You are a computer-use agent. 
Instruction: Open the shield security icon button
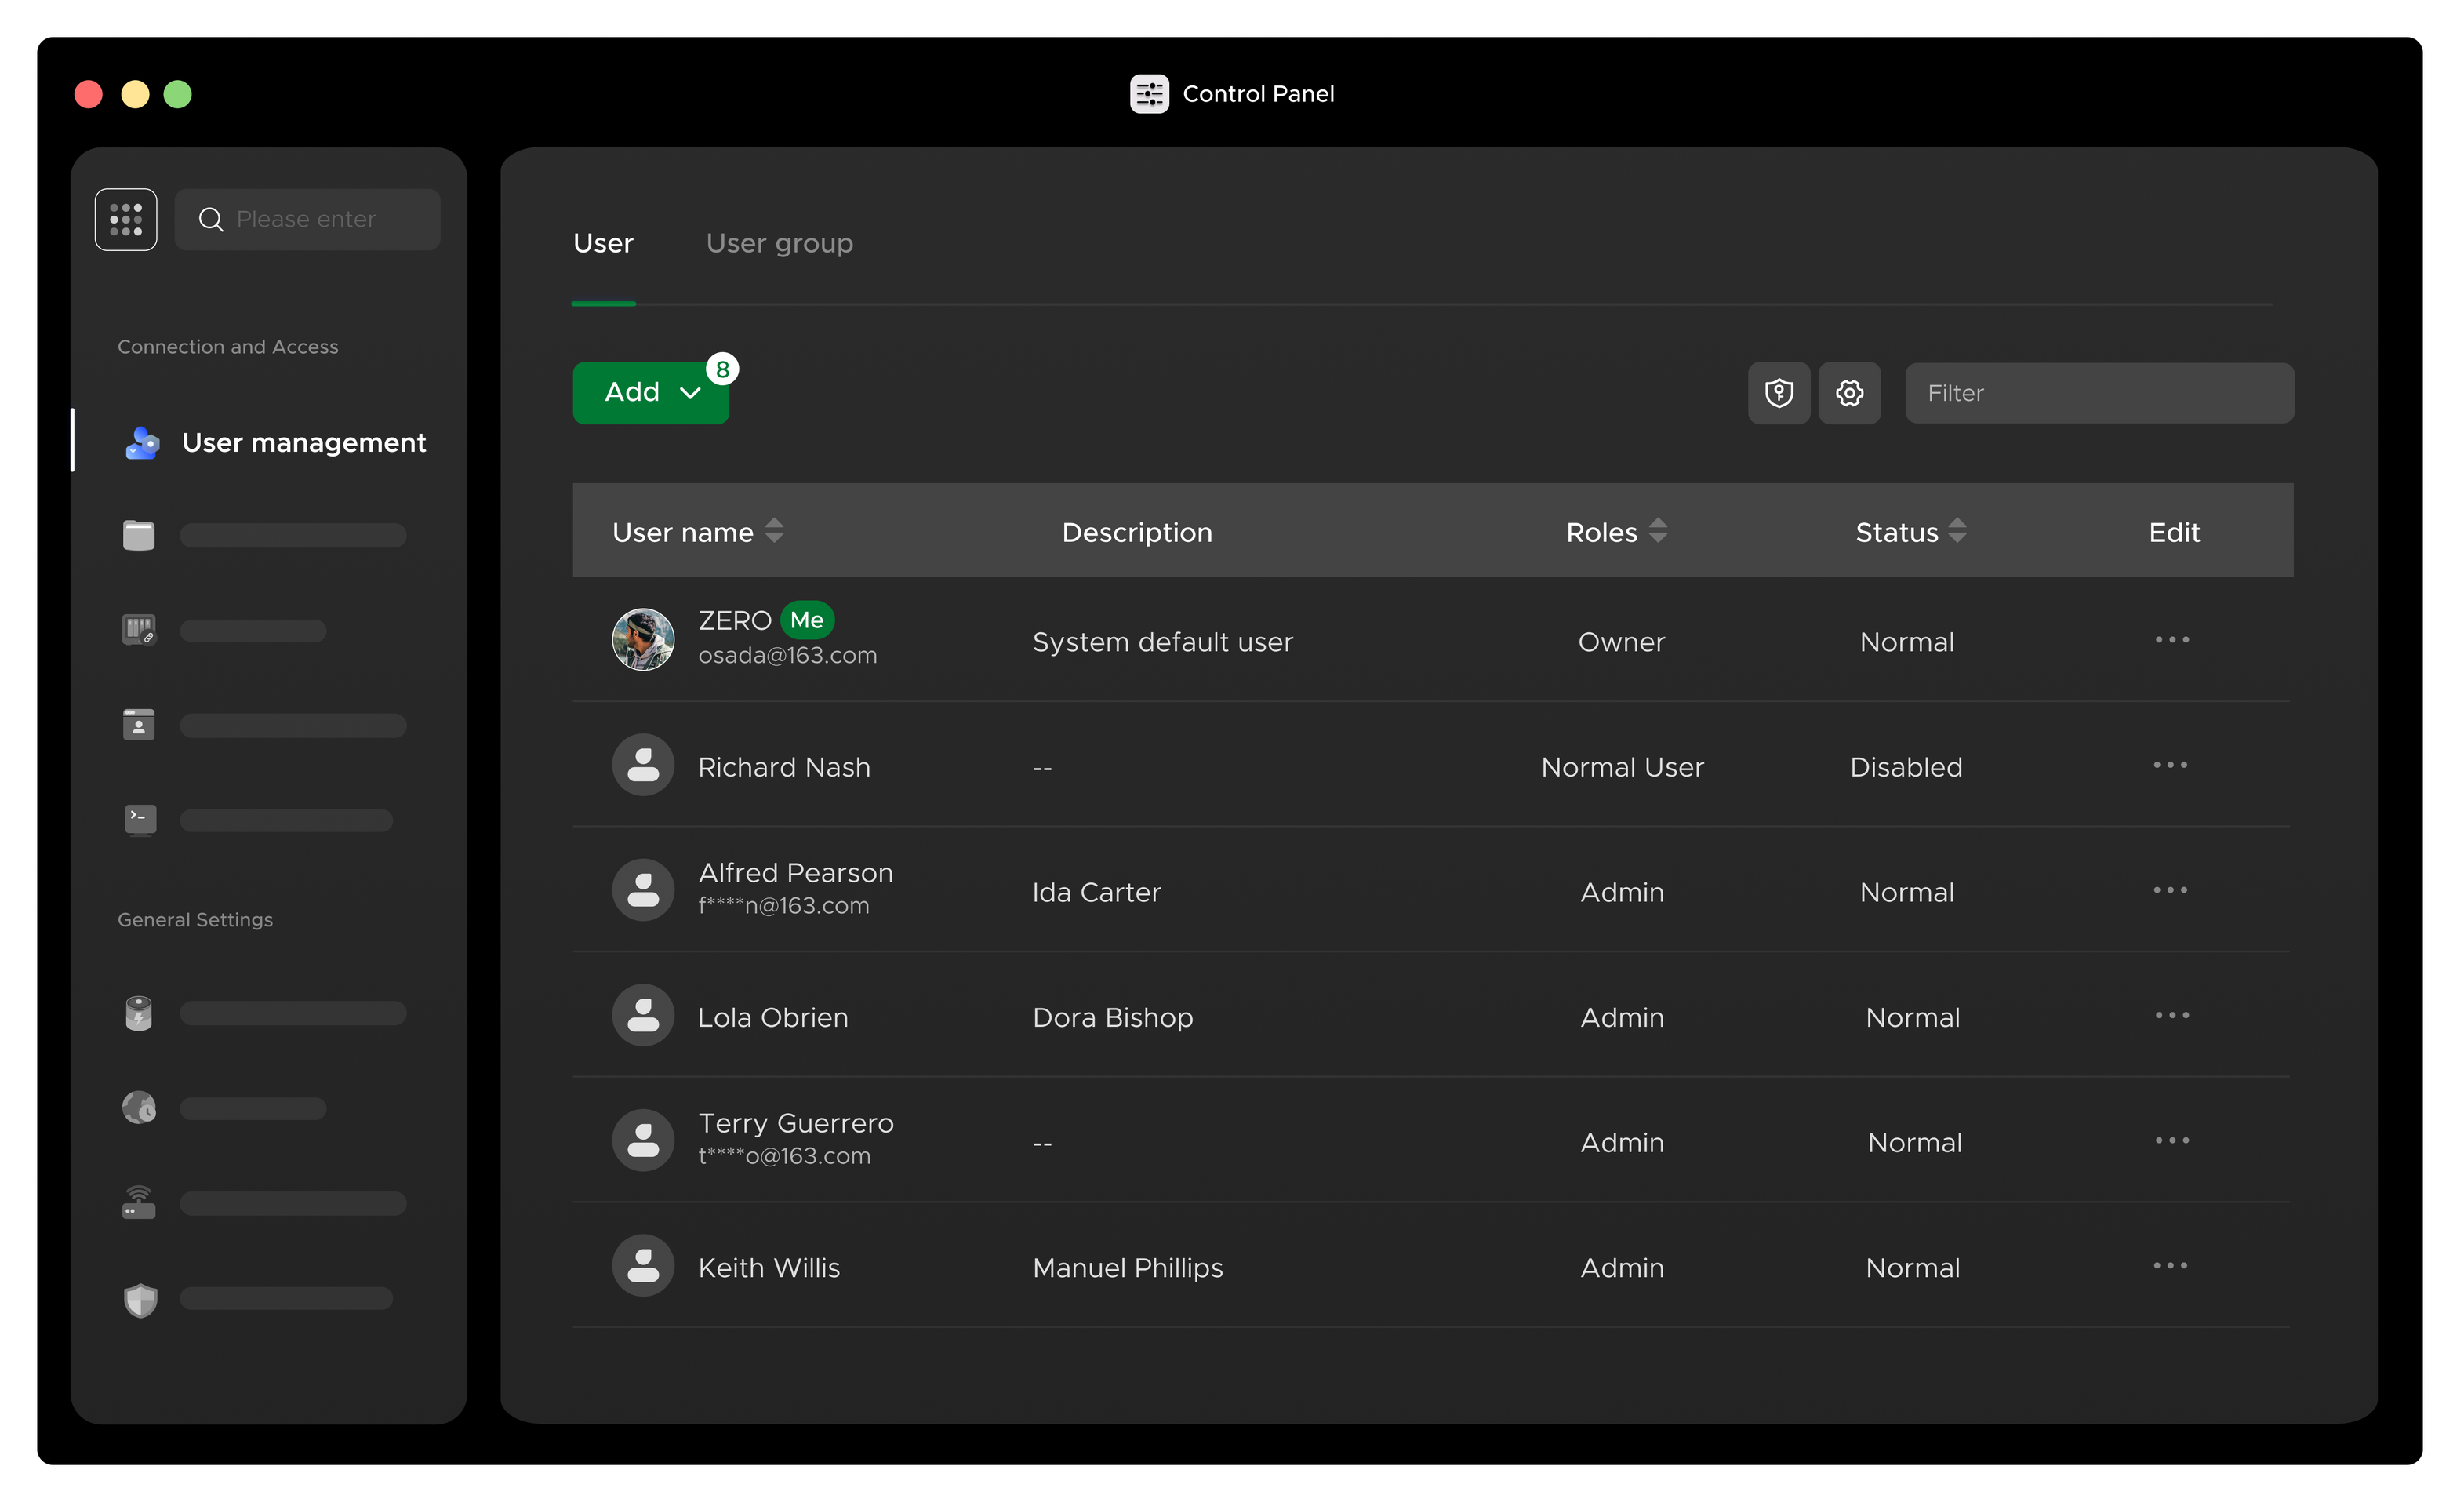pos(1778,393)
